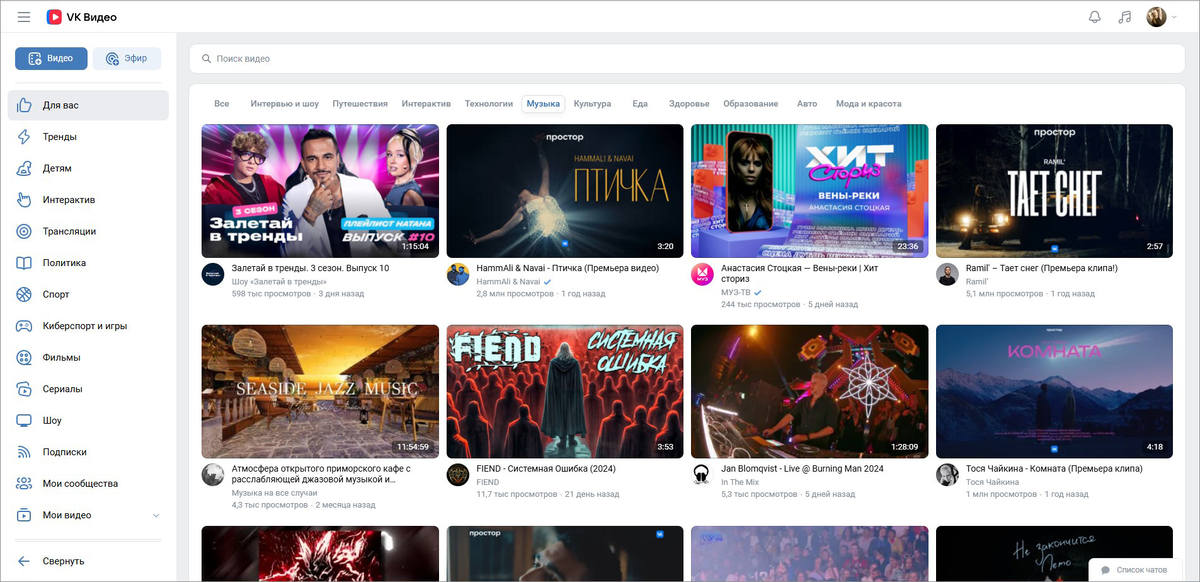Open the МУЗ-ТВ channel avatar
Image resolution: width=1200 pixels, height=582 pixels.
(703, 275)
